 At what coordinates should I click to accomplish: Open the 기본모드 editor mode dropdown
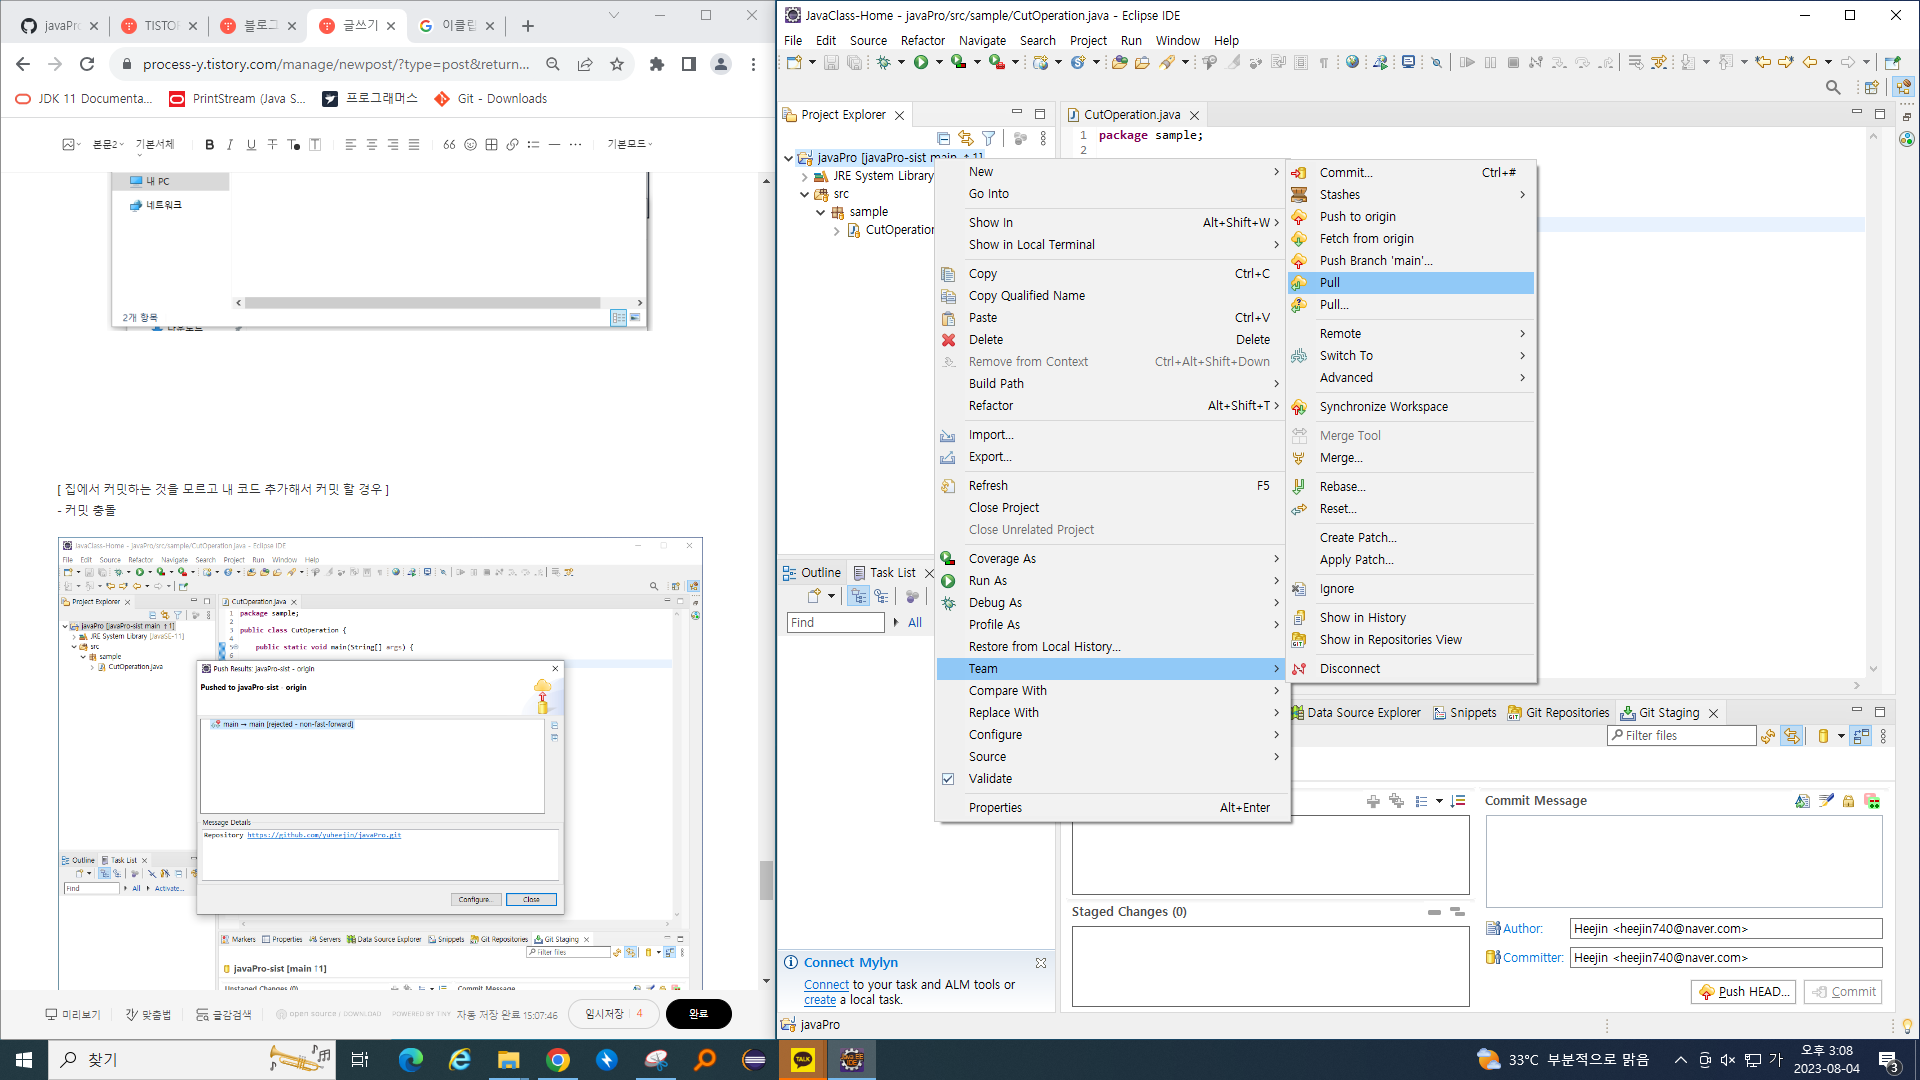pos(630,145)
